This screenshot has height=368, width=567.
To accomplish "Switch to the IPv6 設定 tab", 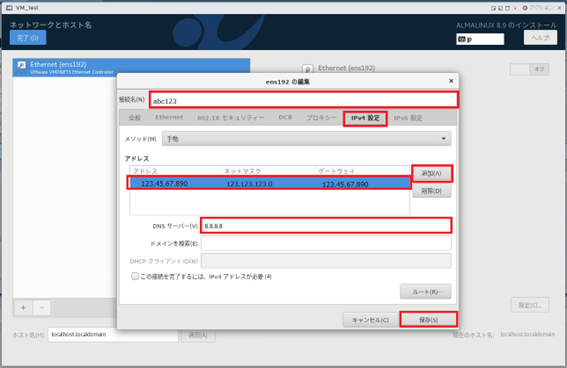I will (408, 117).
